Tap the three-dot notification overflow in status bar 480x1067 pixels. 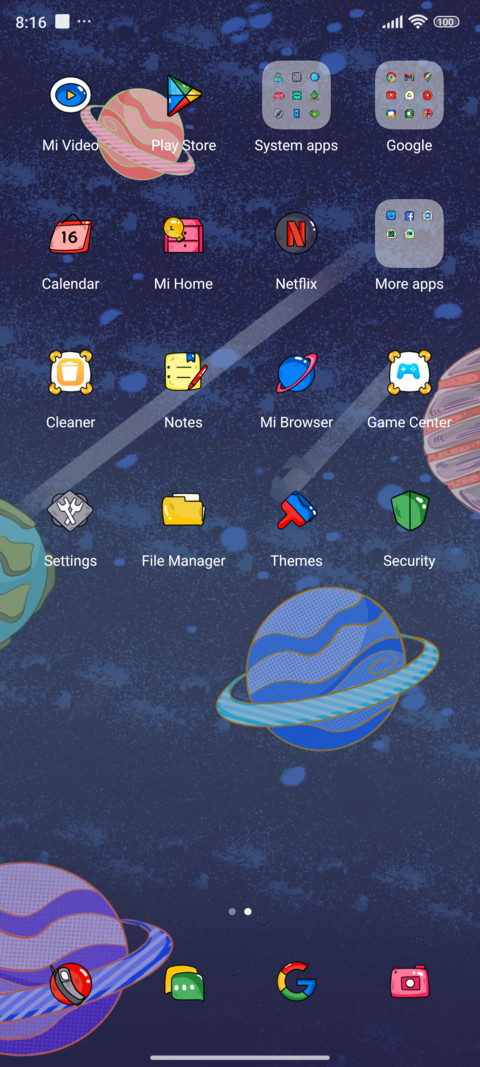point(84,22)
